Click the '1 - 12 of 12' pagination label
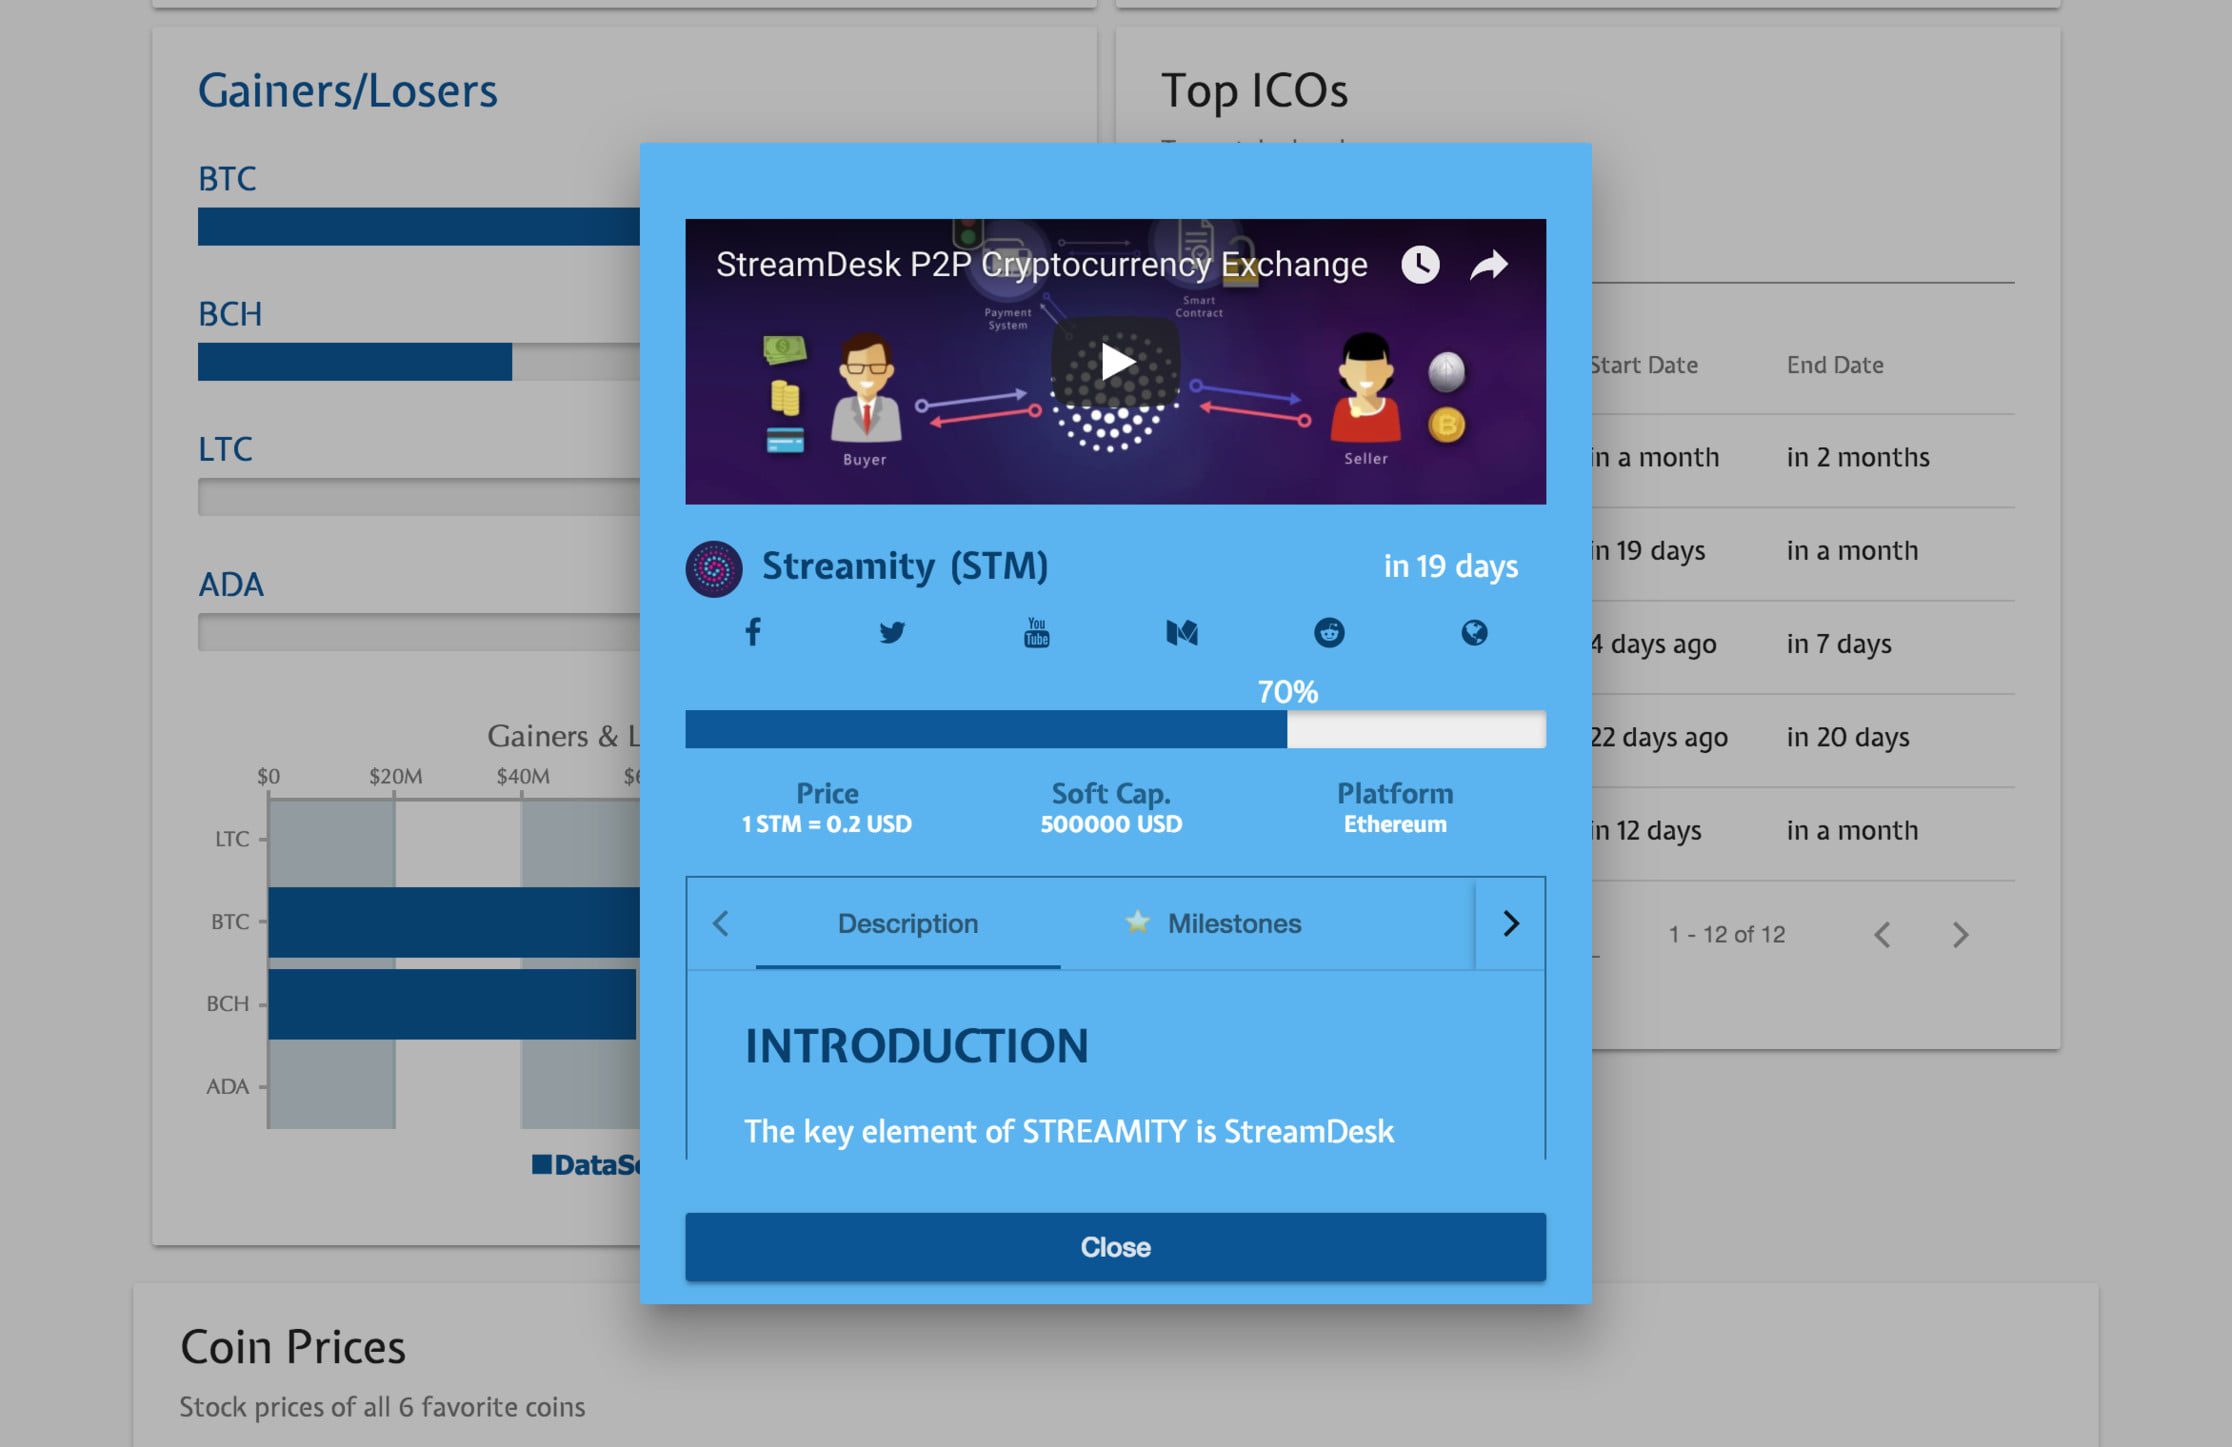 (x=1726, y=934)
